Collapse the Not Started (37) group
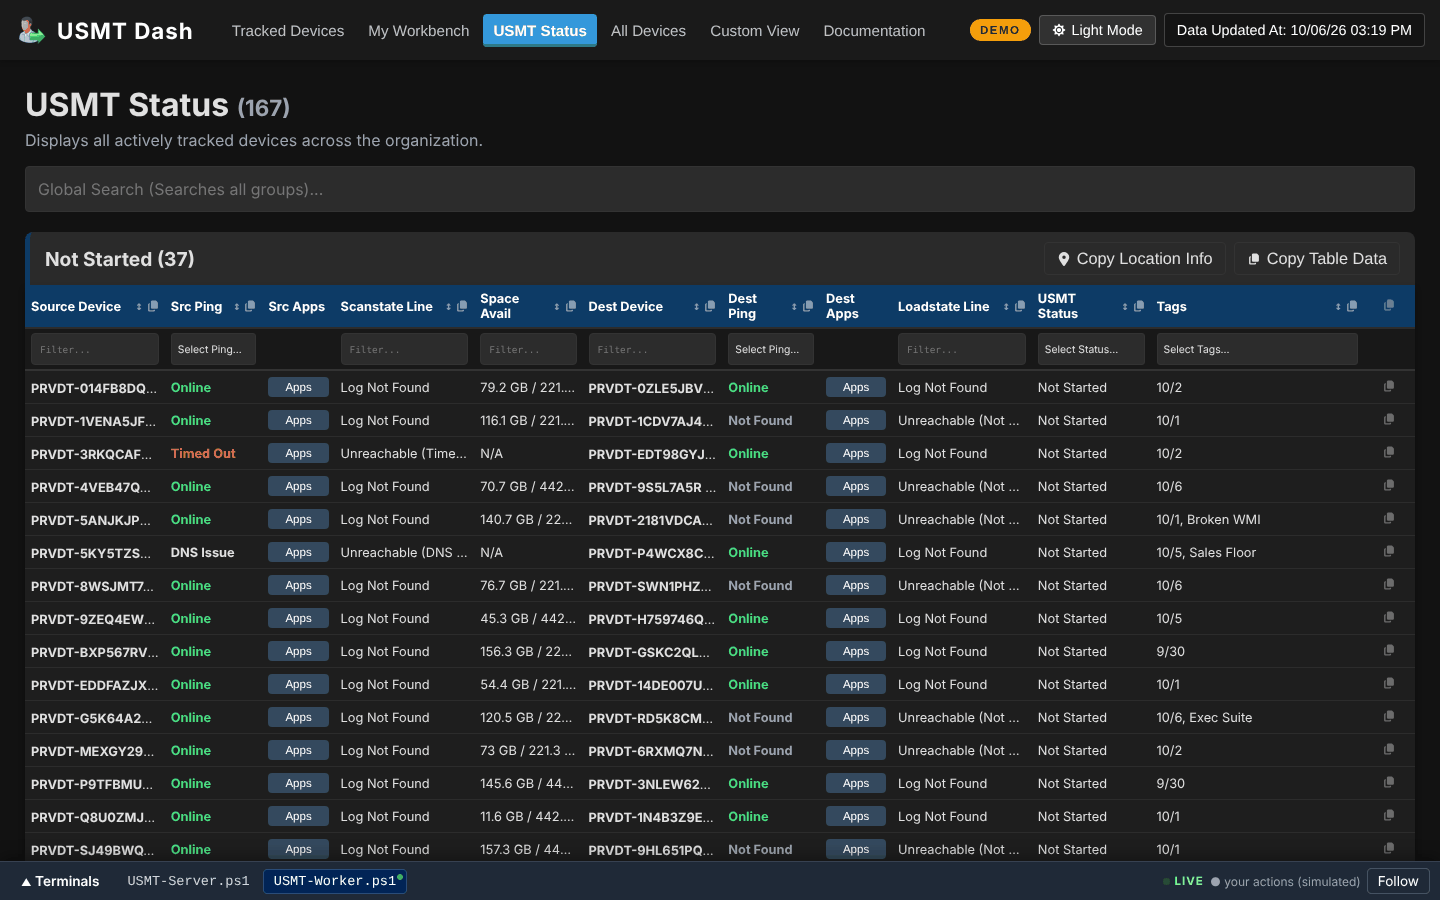This screenshot has width=1440, height=900. [120, 259]
